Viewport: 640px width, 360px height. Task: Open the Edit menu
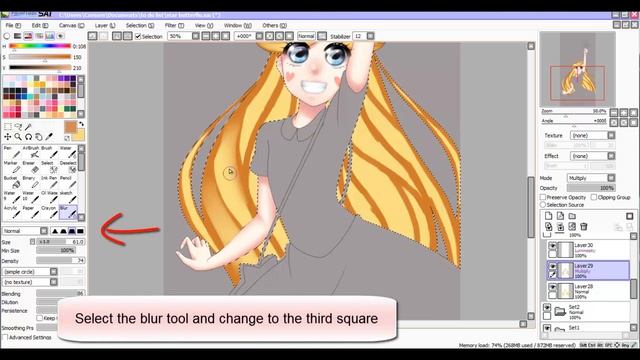(x=40, y=25)
